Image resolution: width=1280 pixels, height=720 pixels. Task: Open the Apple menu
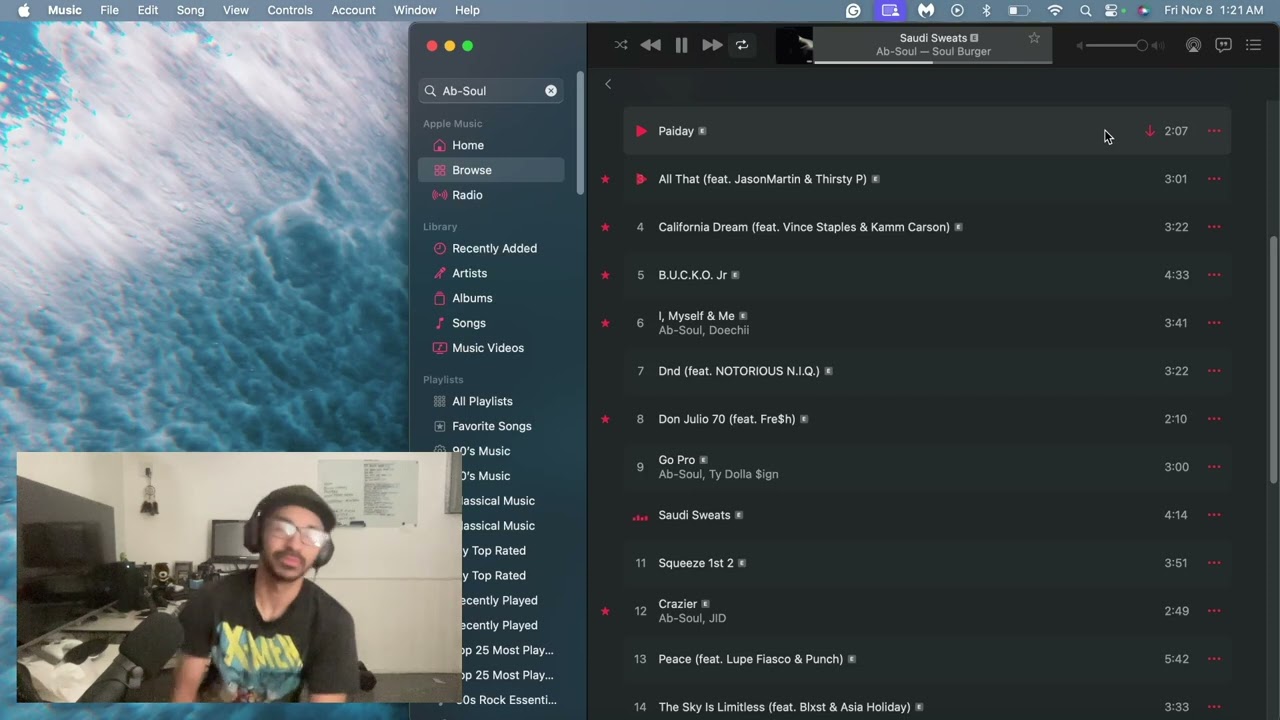pyautogui.click(x=23, y=10)
